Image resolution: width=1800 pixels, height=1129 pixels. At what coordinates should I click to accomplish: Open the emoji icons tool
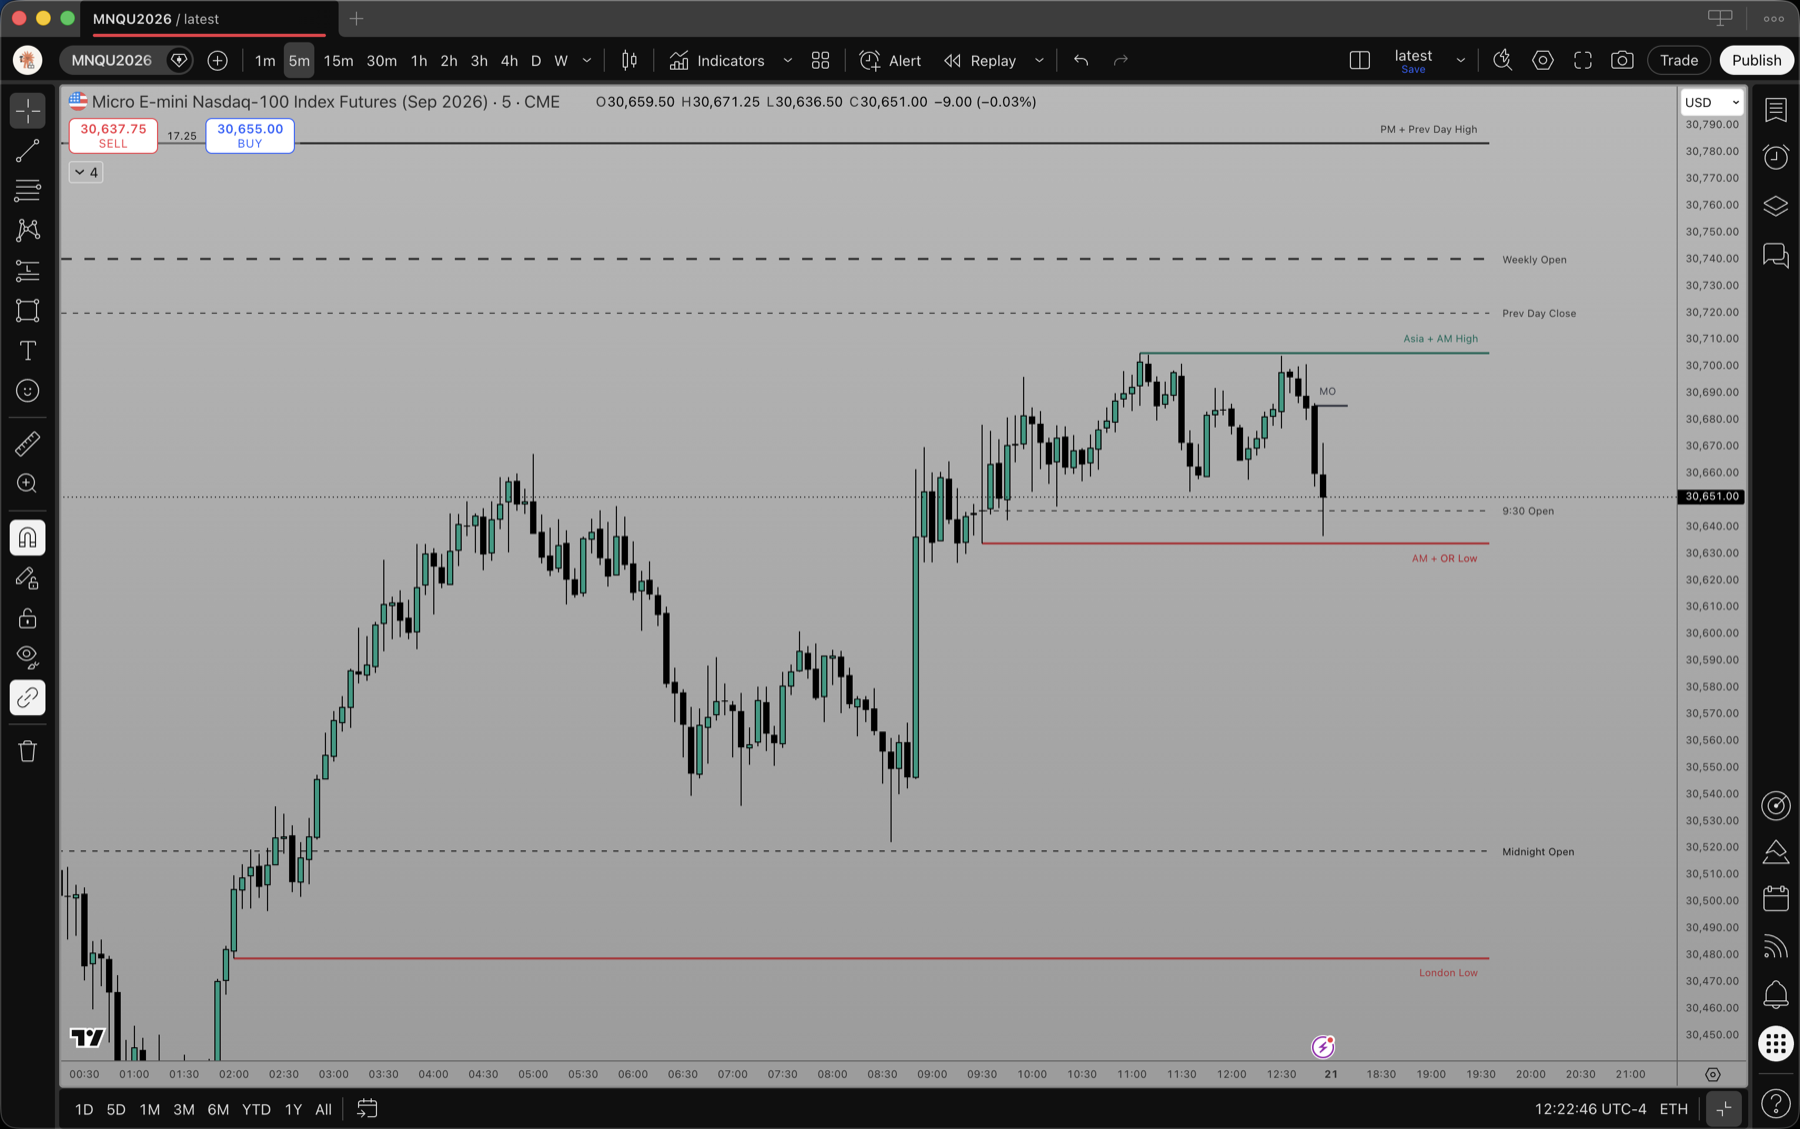coord(28,391)
